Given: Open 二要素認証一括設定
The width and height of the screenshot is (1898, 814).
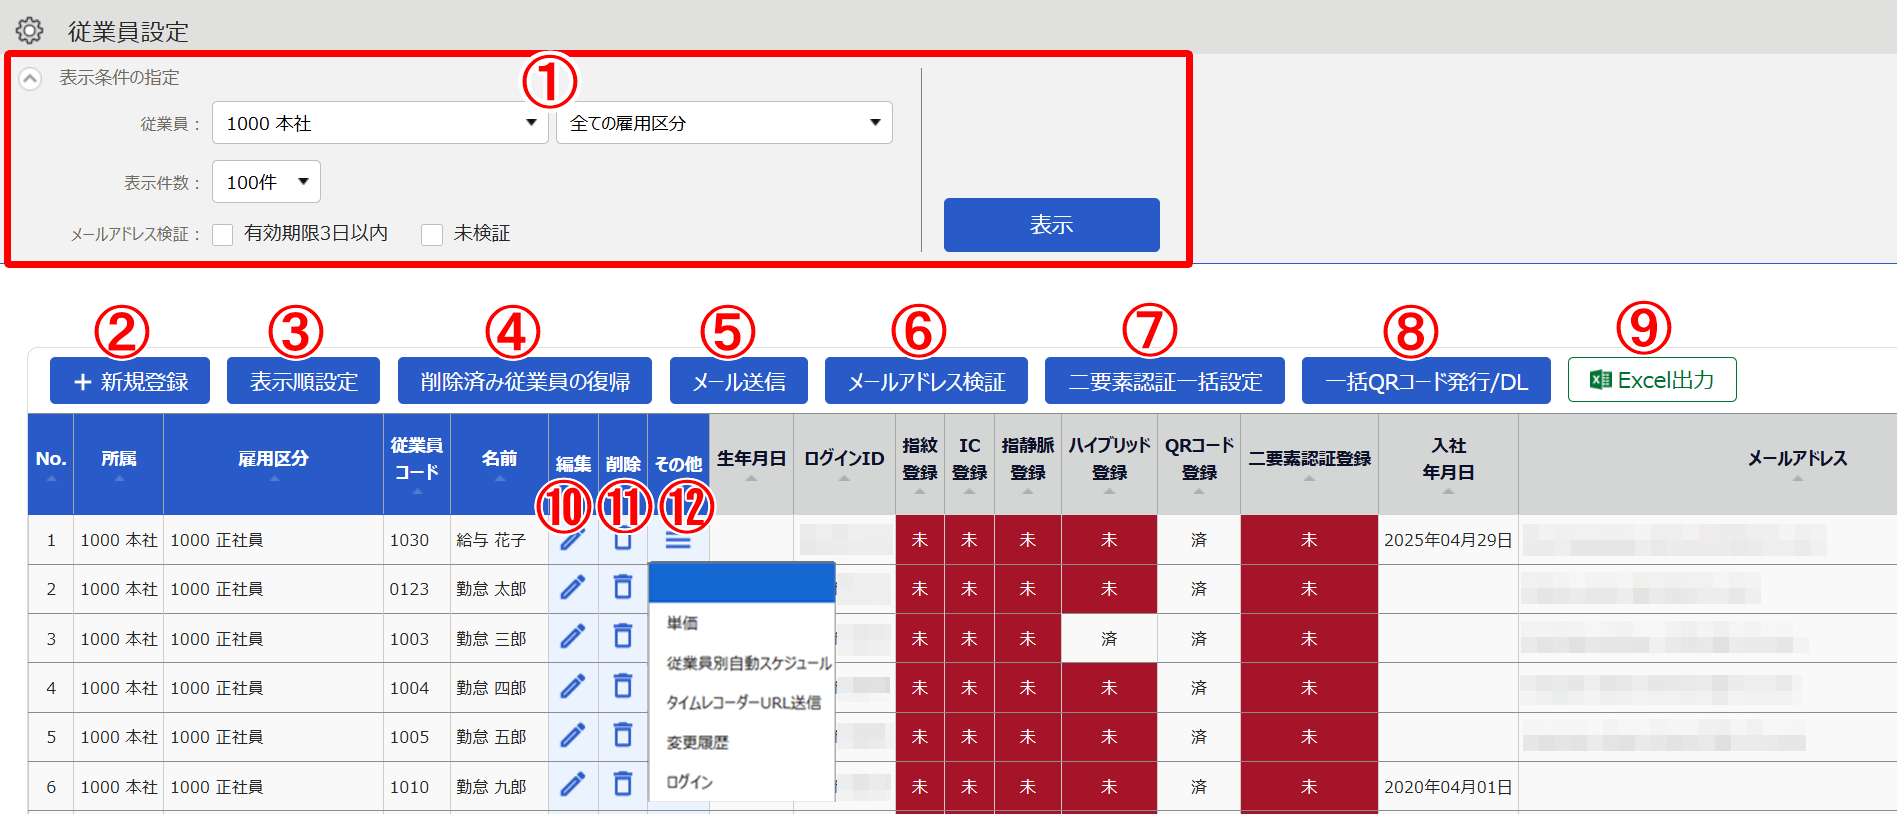Looking at the screenshot, I should (1165, 381).
